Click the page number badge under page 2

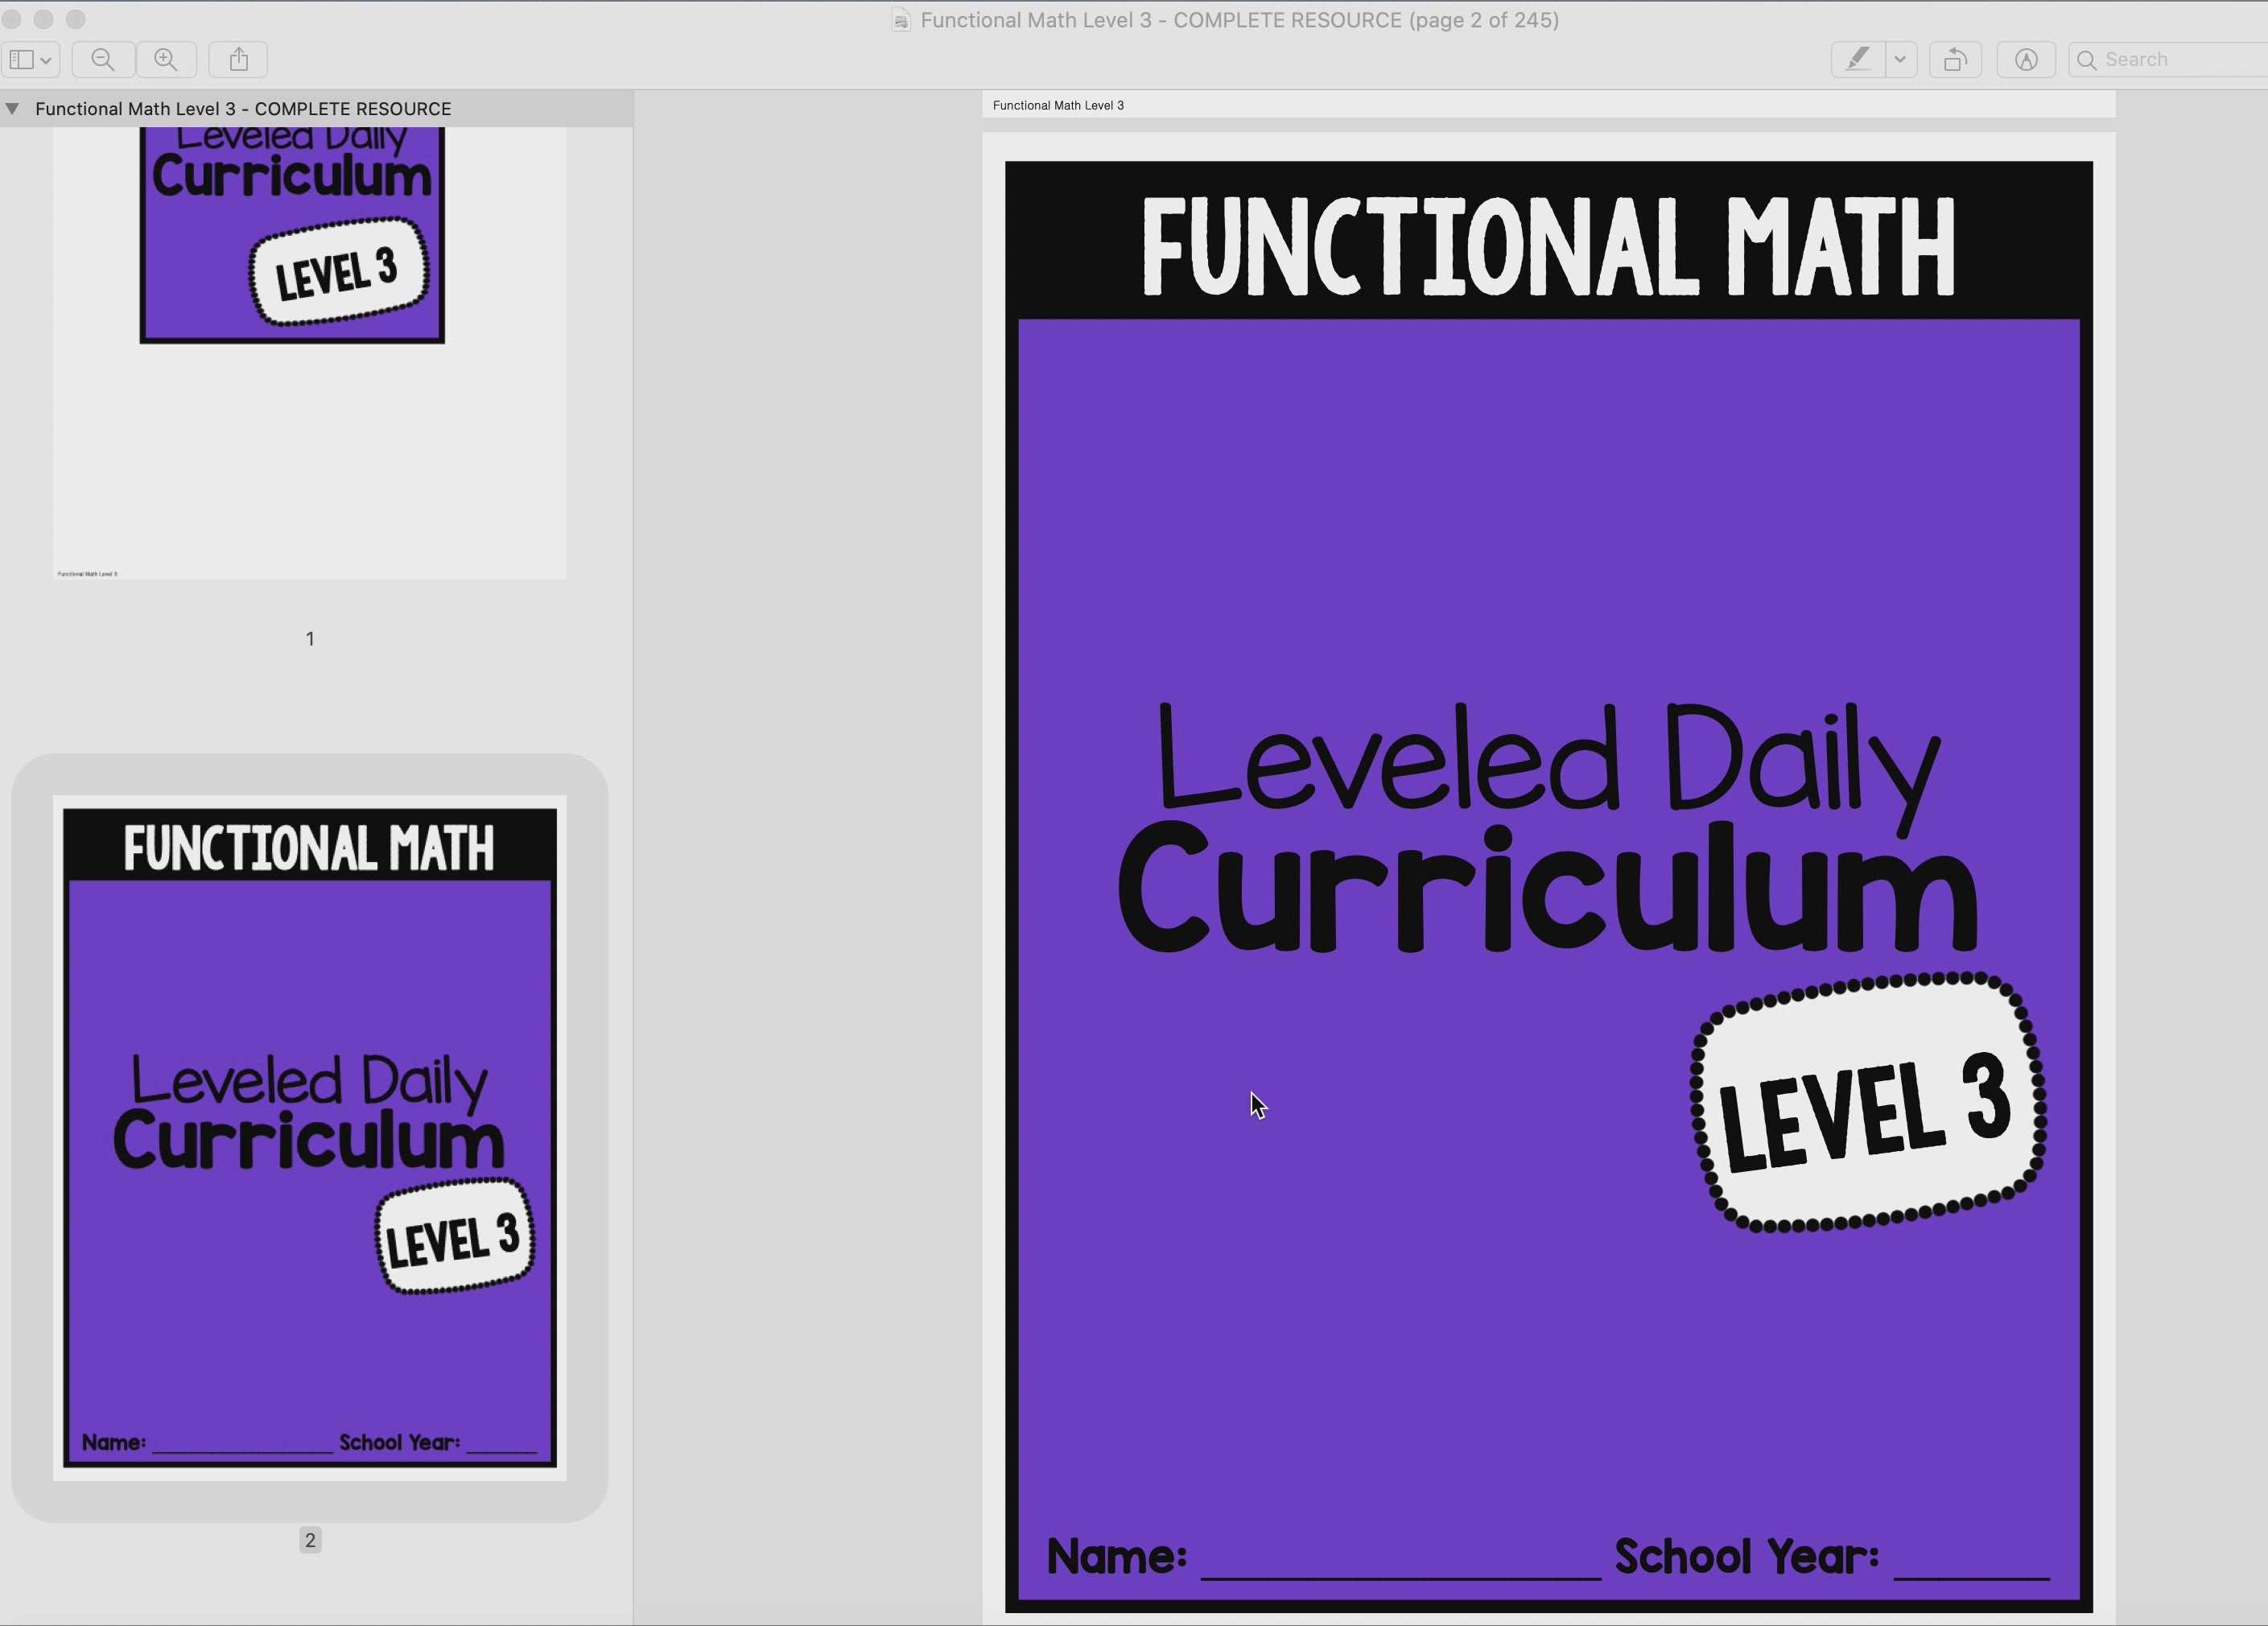coord(309,1541)
